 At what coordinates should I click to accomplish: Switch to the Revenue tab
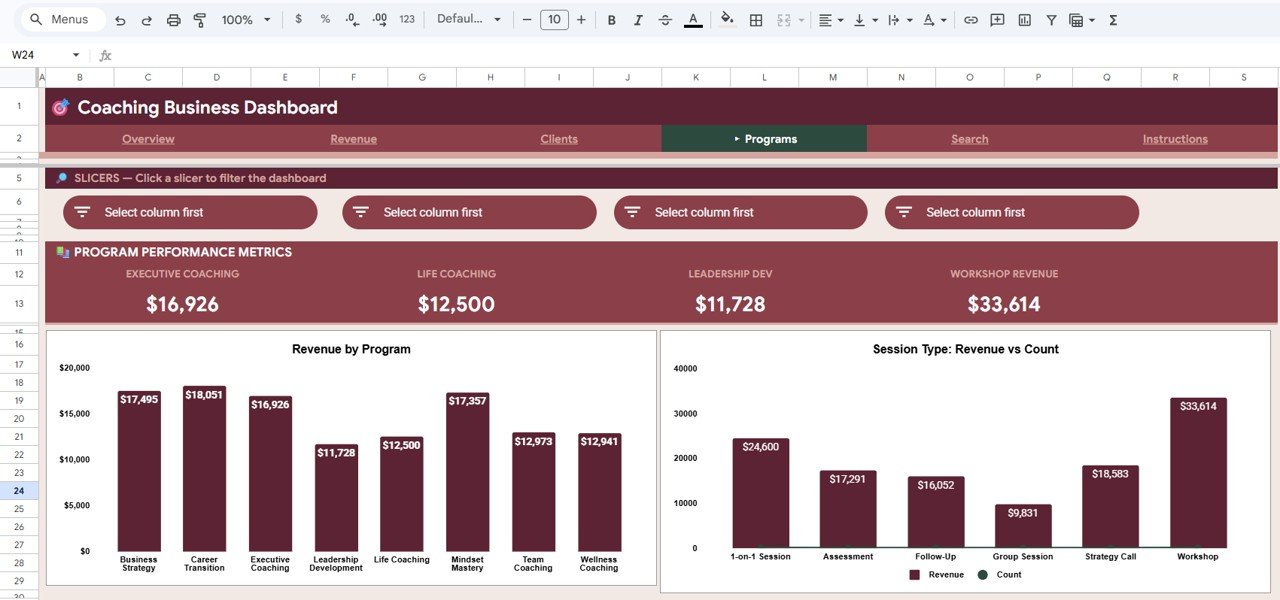[353, 139]
